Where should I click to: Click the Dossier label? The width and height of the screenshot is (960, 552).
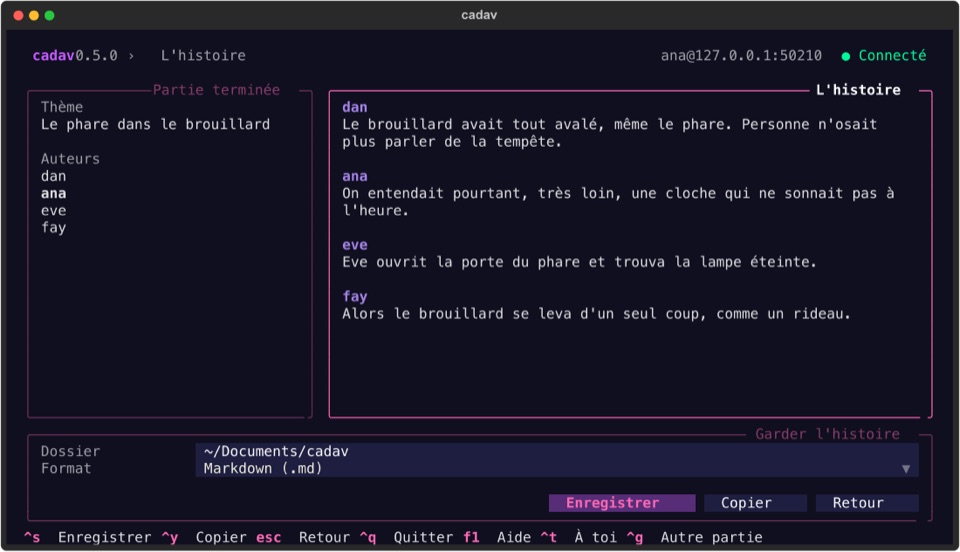click(70, 452)
